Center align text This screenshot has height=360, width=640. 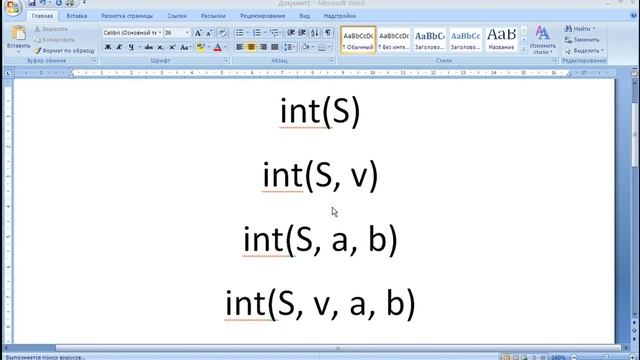click(251, 47)
